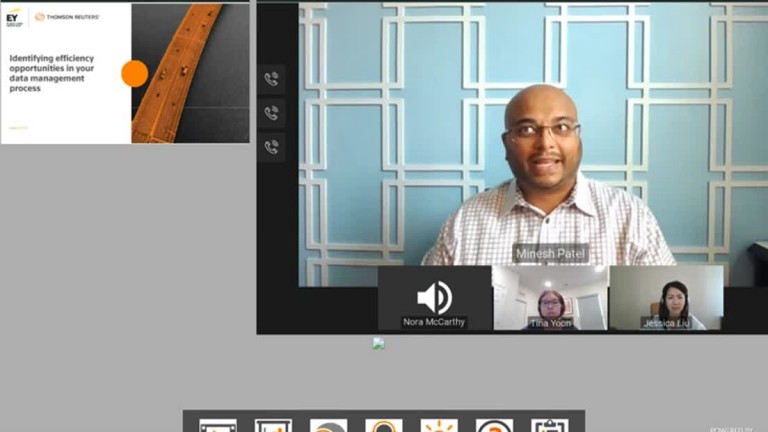Image resolution: width=768 pixels, height=432 pixels.
Task: Click the Minesh Patel name label
Action: coord(551,253)
